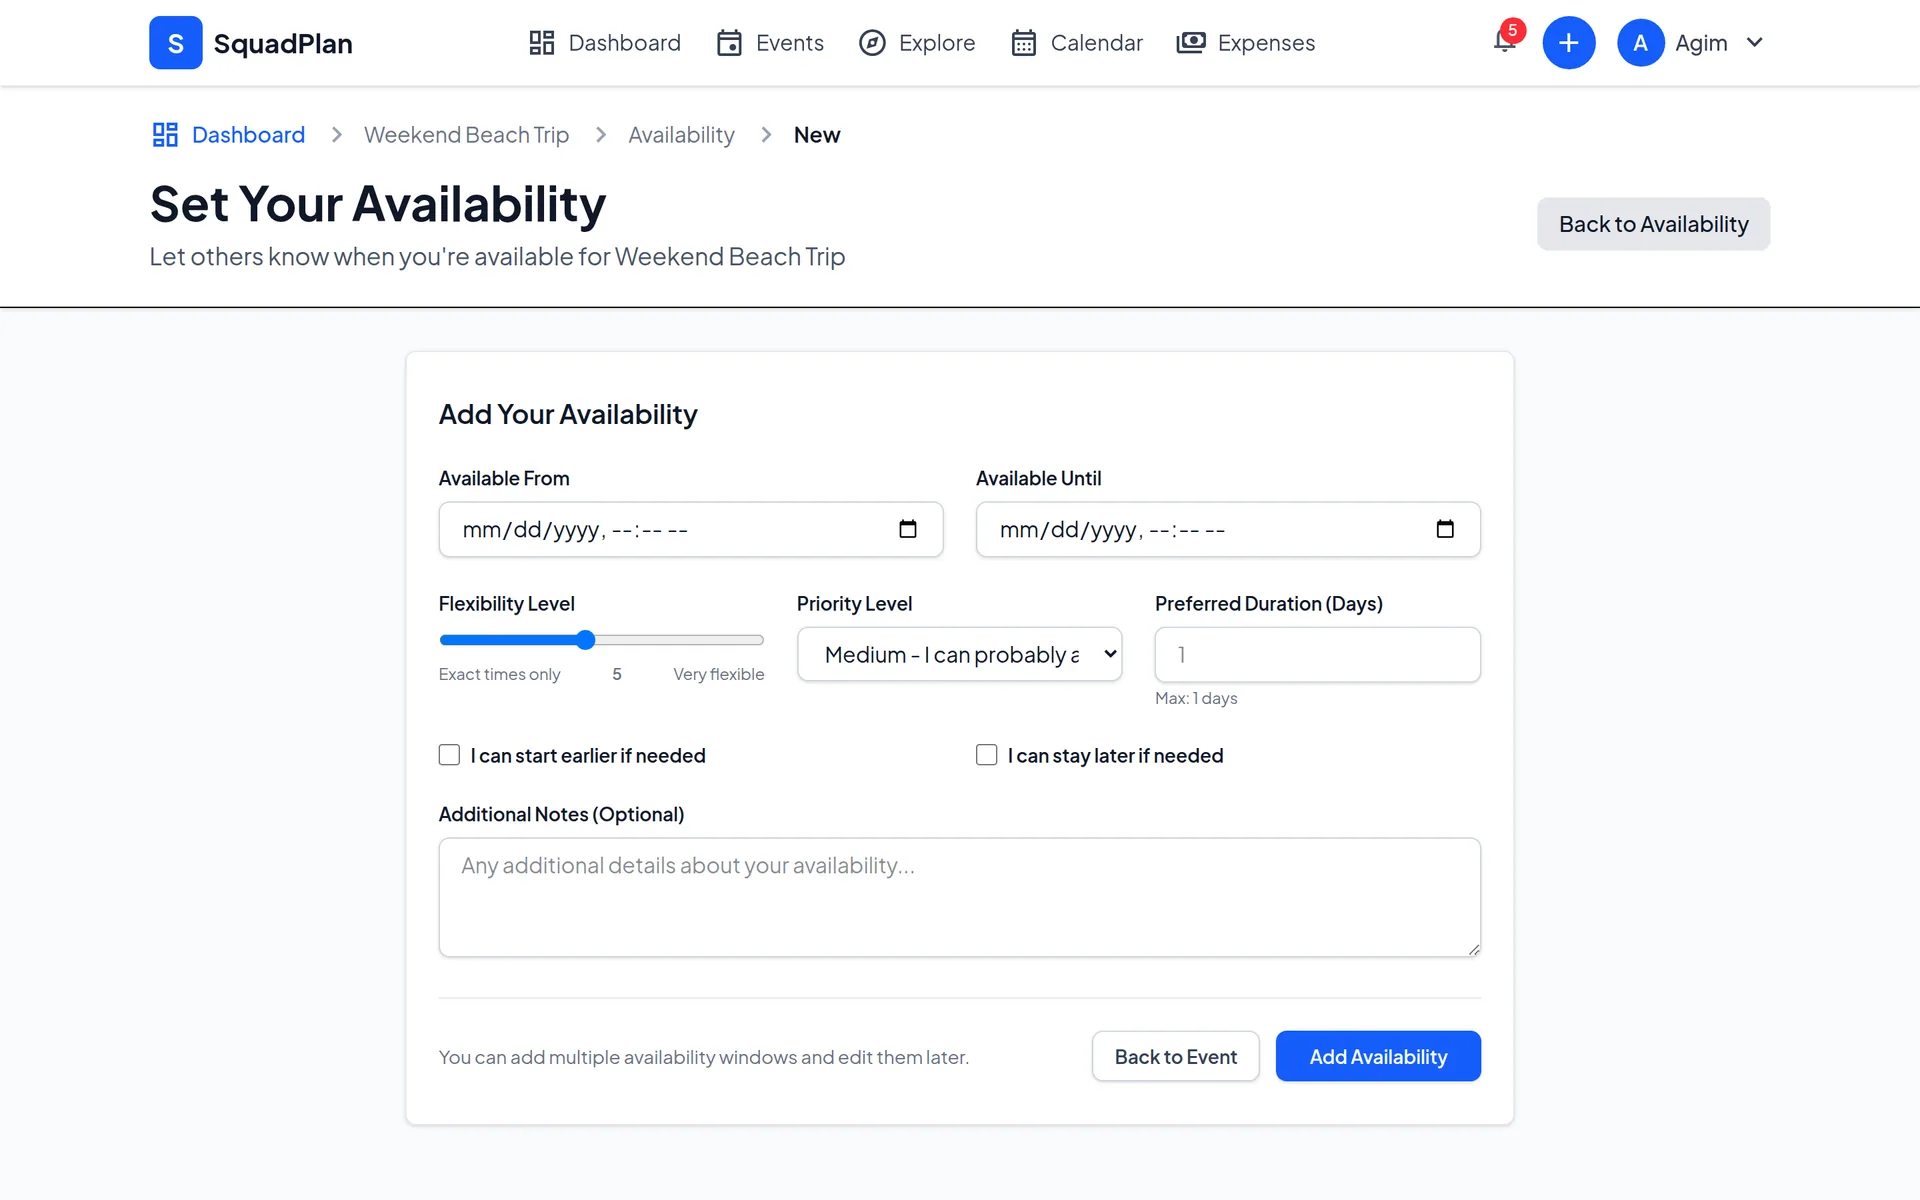
Task: Click the Back to Event button
Action: (1175, 1056)
